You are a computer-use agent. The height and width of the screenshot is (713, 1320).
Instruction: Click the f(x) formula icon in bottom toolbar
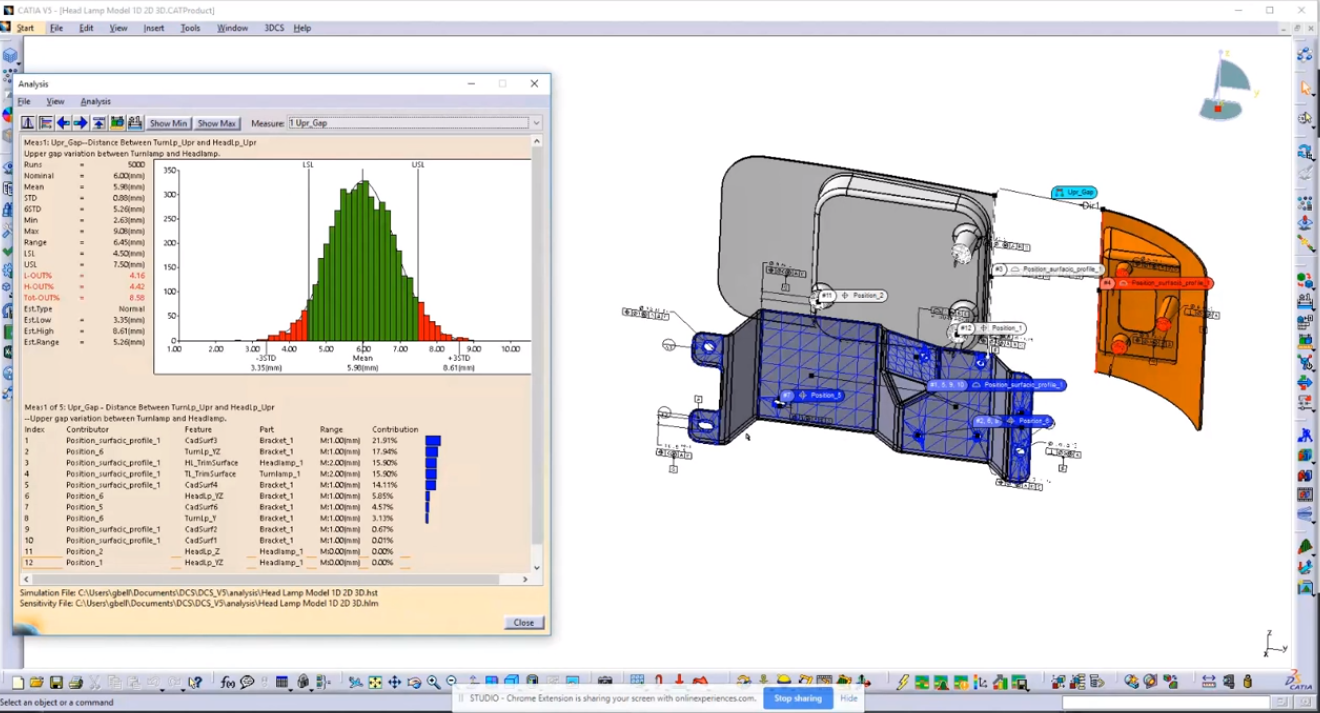(x=228, y=680)
